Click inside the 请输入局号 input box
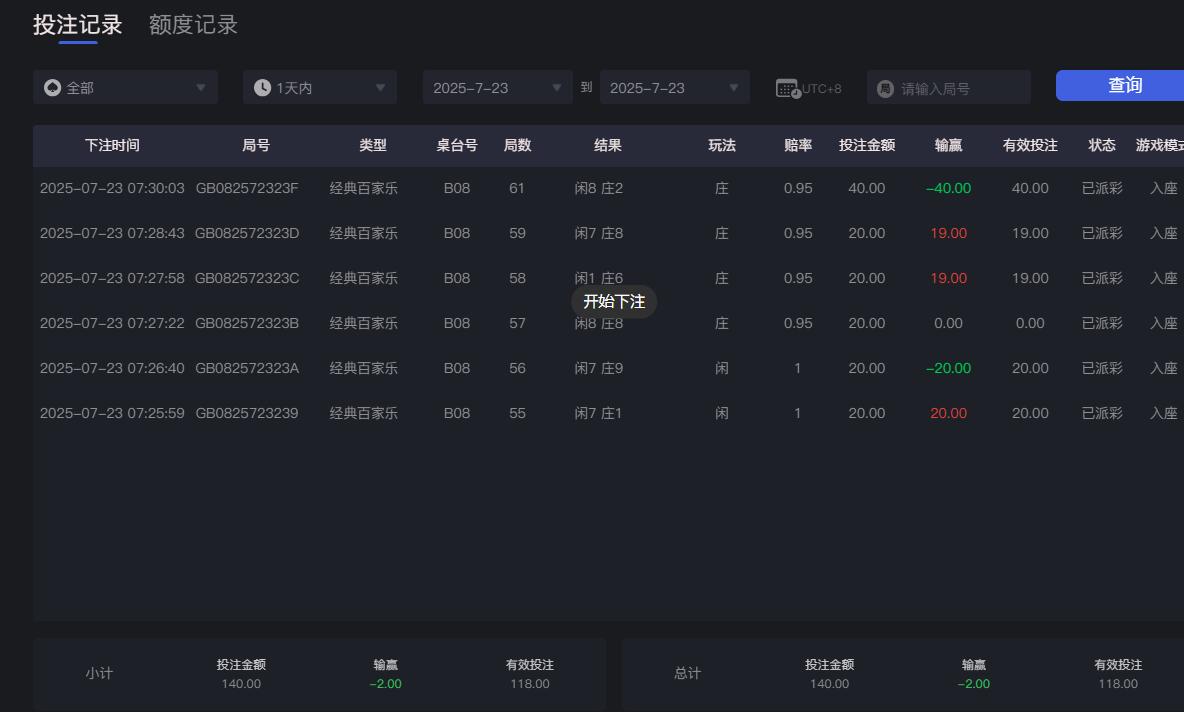Viewport: 1184px width, 712px height. coord(950,87)
